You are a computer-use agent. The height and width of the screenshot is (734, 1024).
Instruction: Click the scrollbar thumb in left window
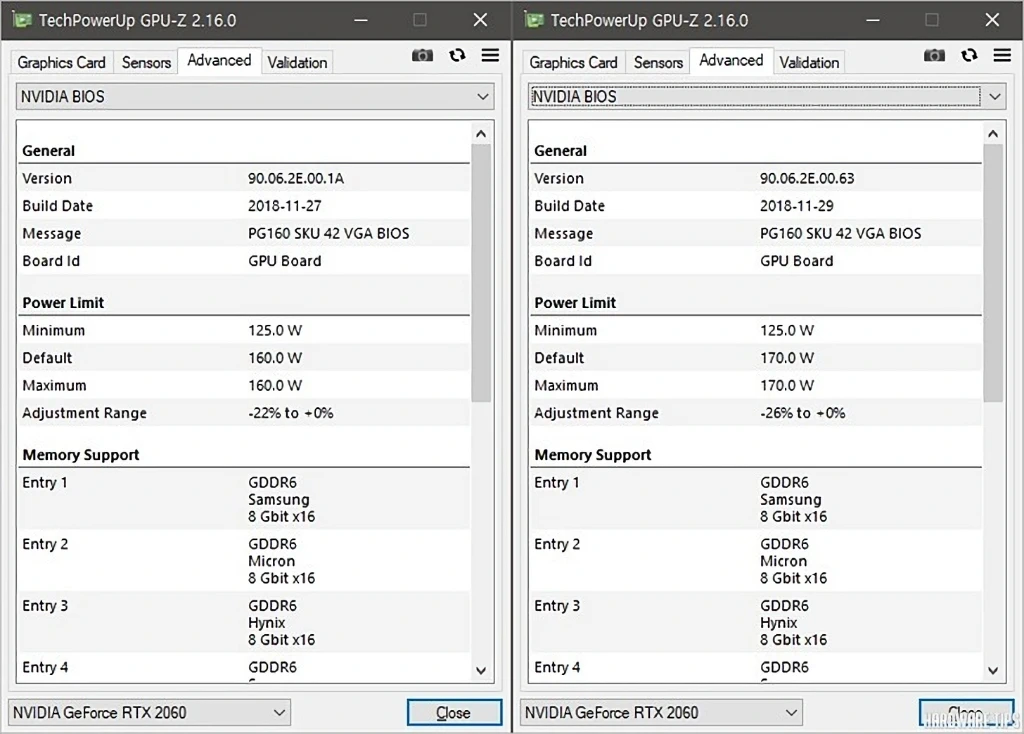pyautogui.click(x=481, y=273)
